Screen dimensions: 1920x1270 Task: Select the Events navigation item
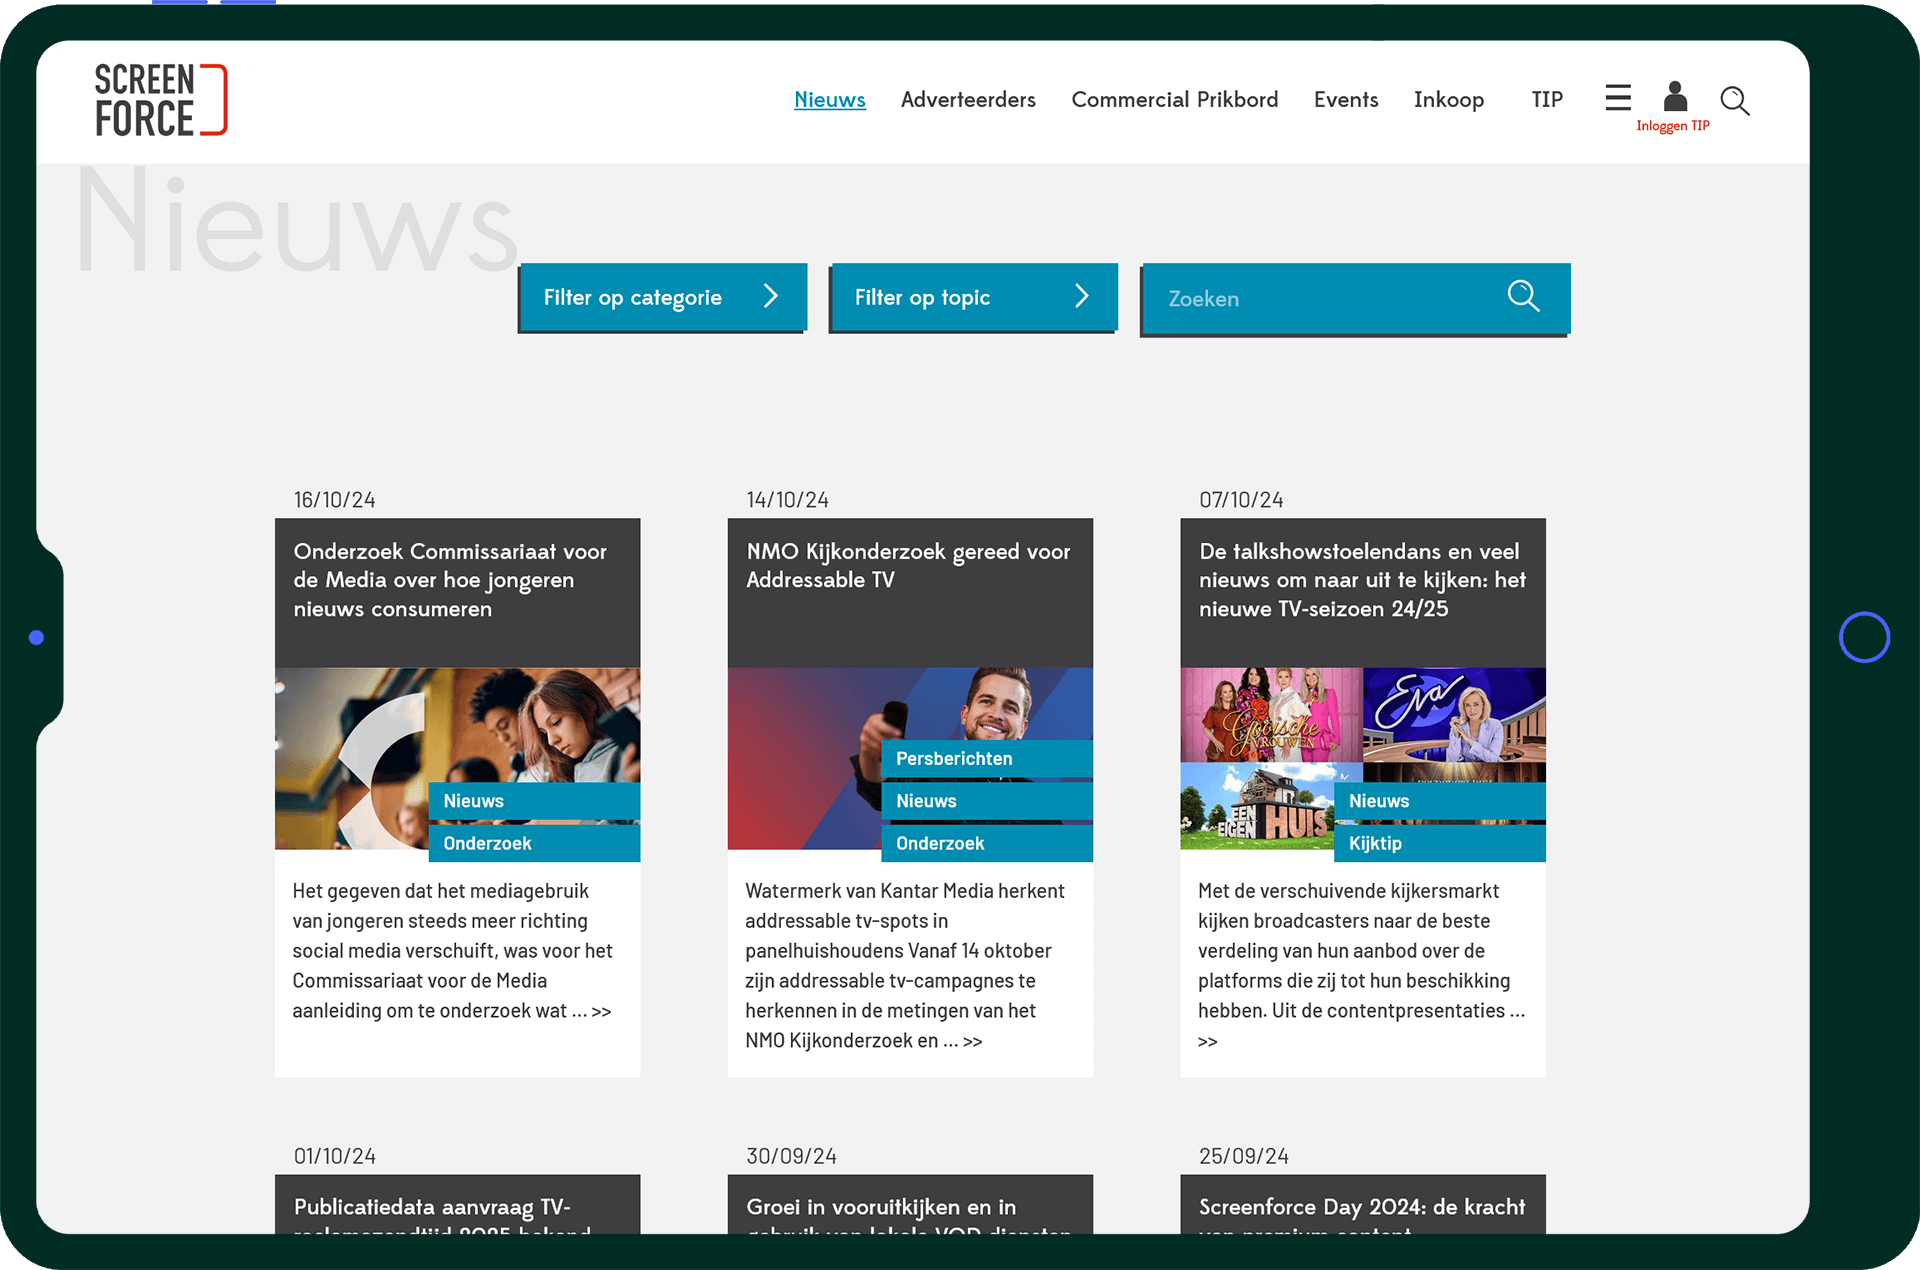click(1345, 100)
